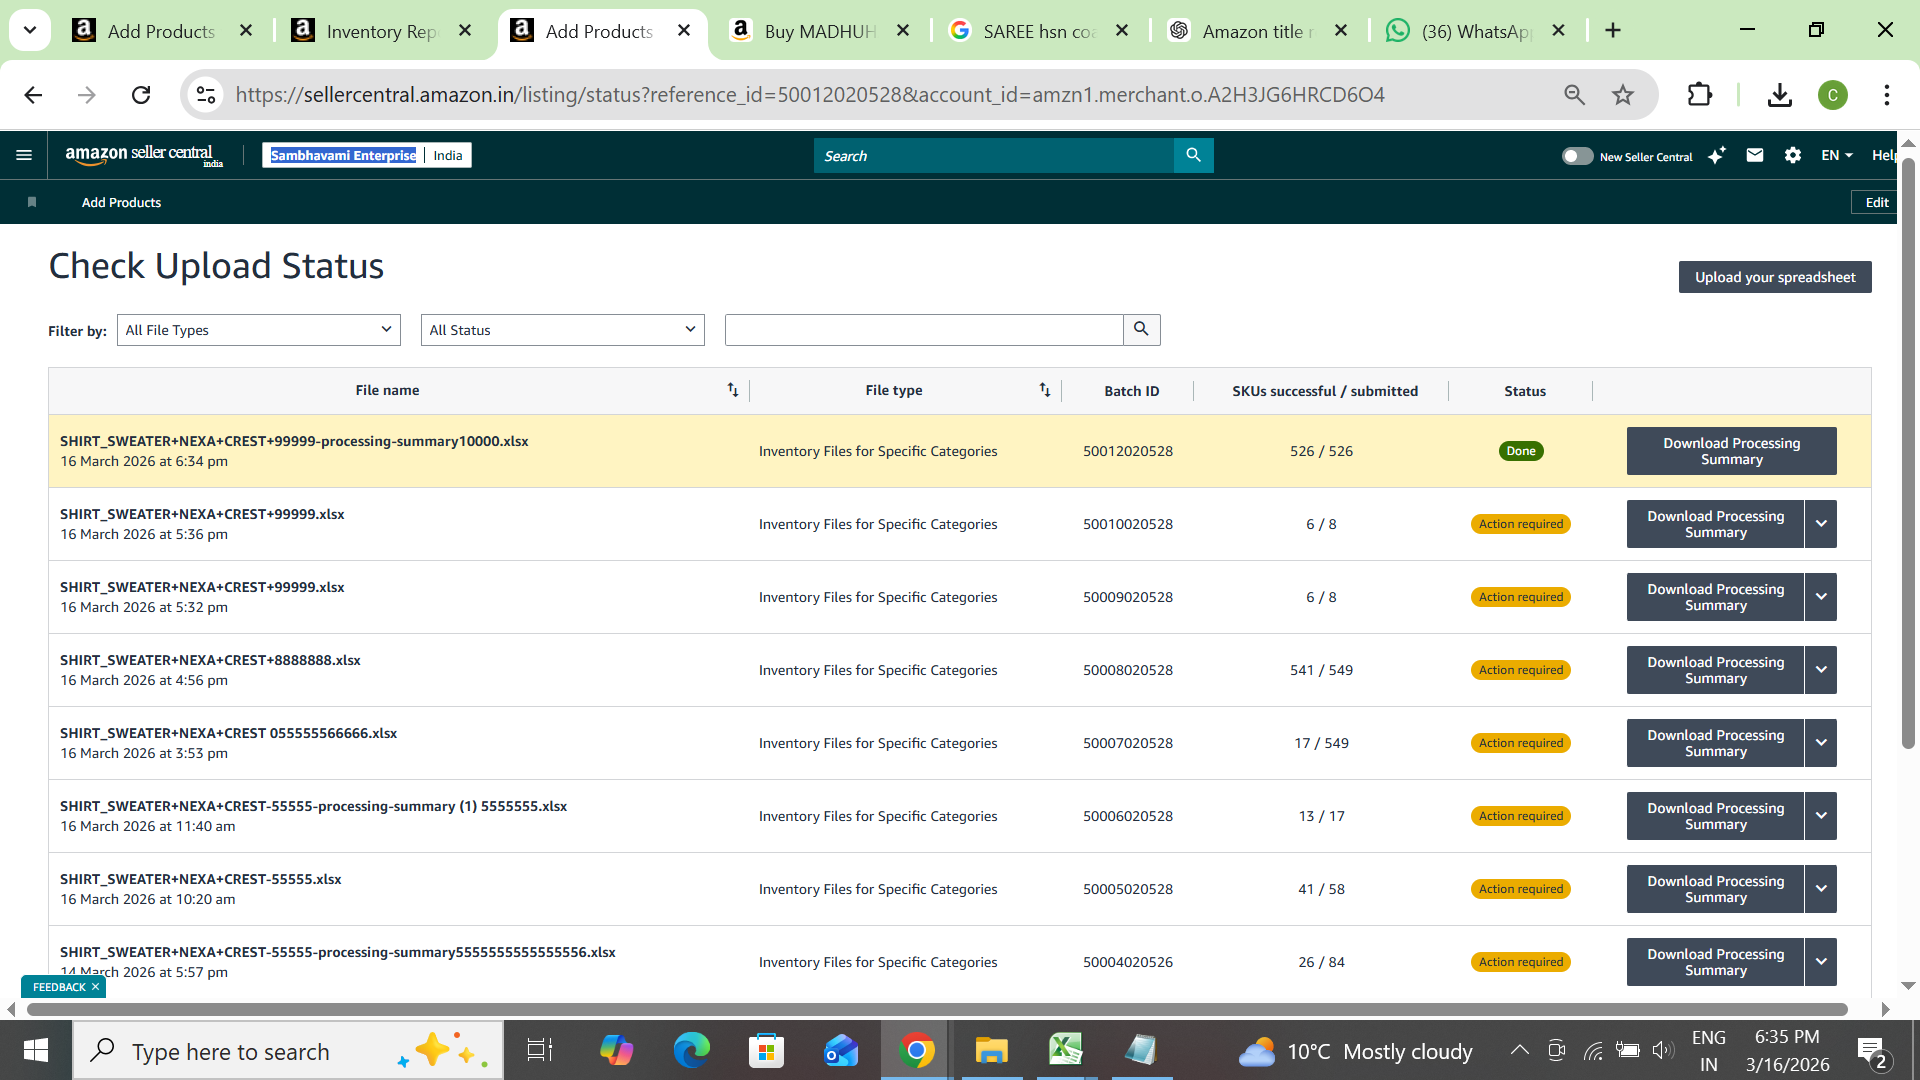Screen dimensions: 1920x1080
Task: Click the upload filter search magnifier icon
Action: tap(1141, 329)
